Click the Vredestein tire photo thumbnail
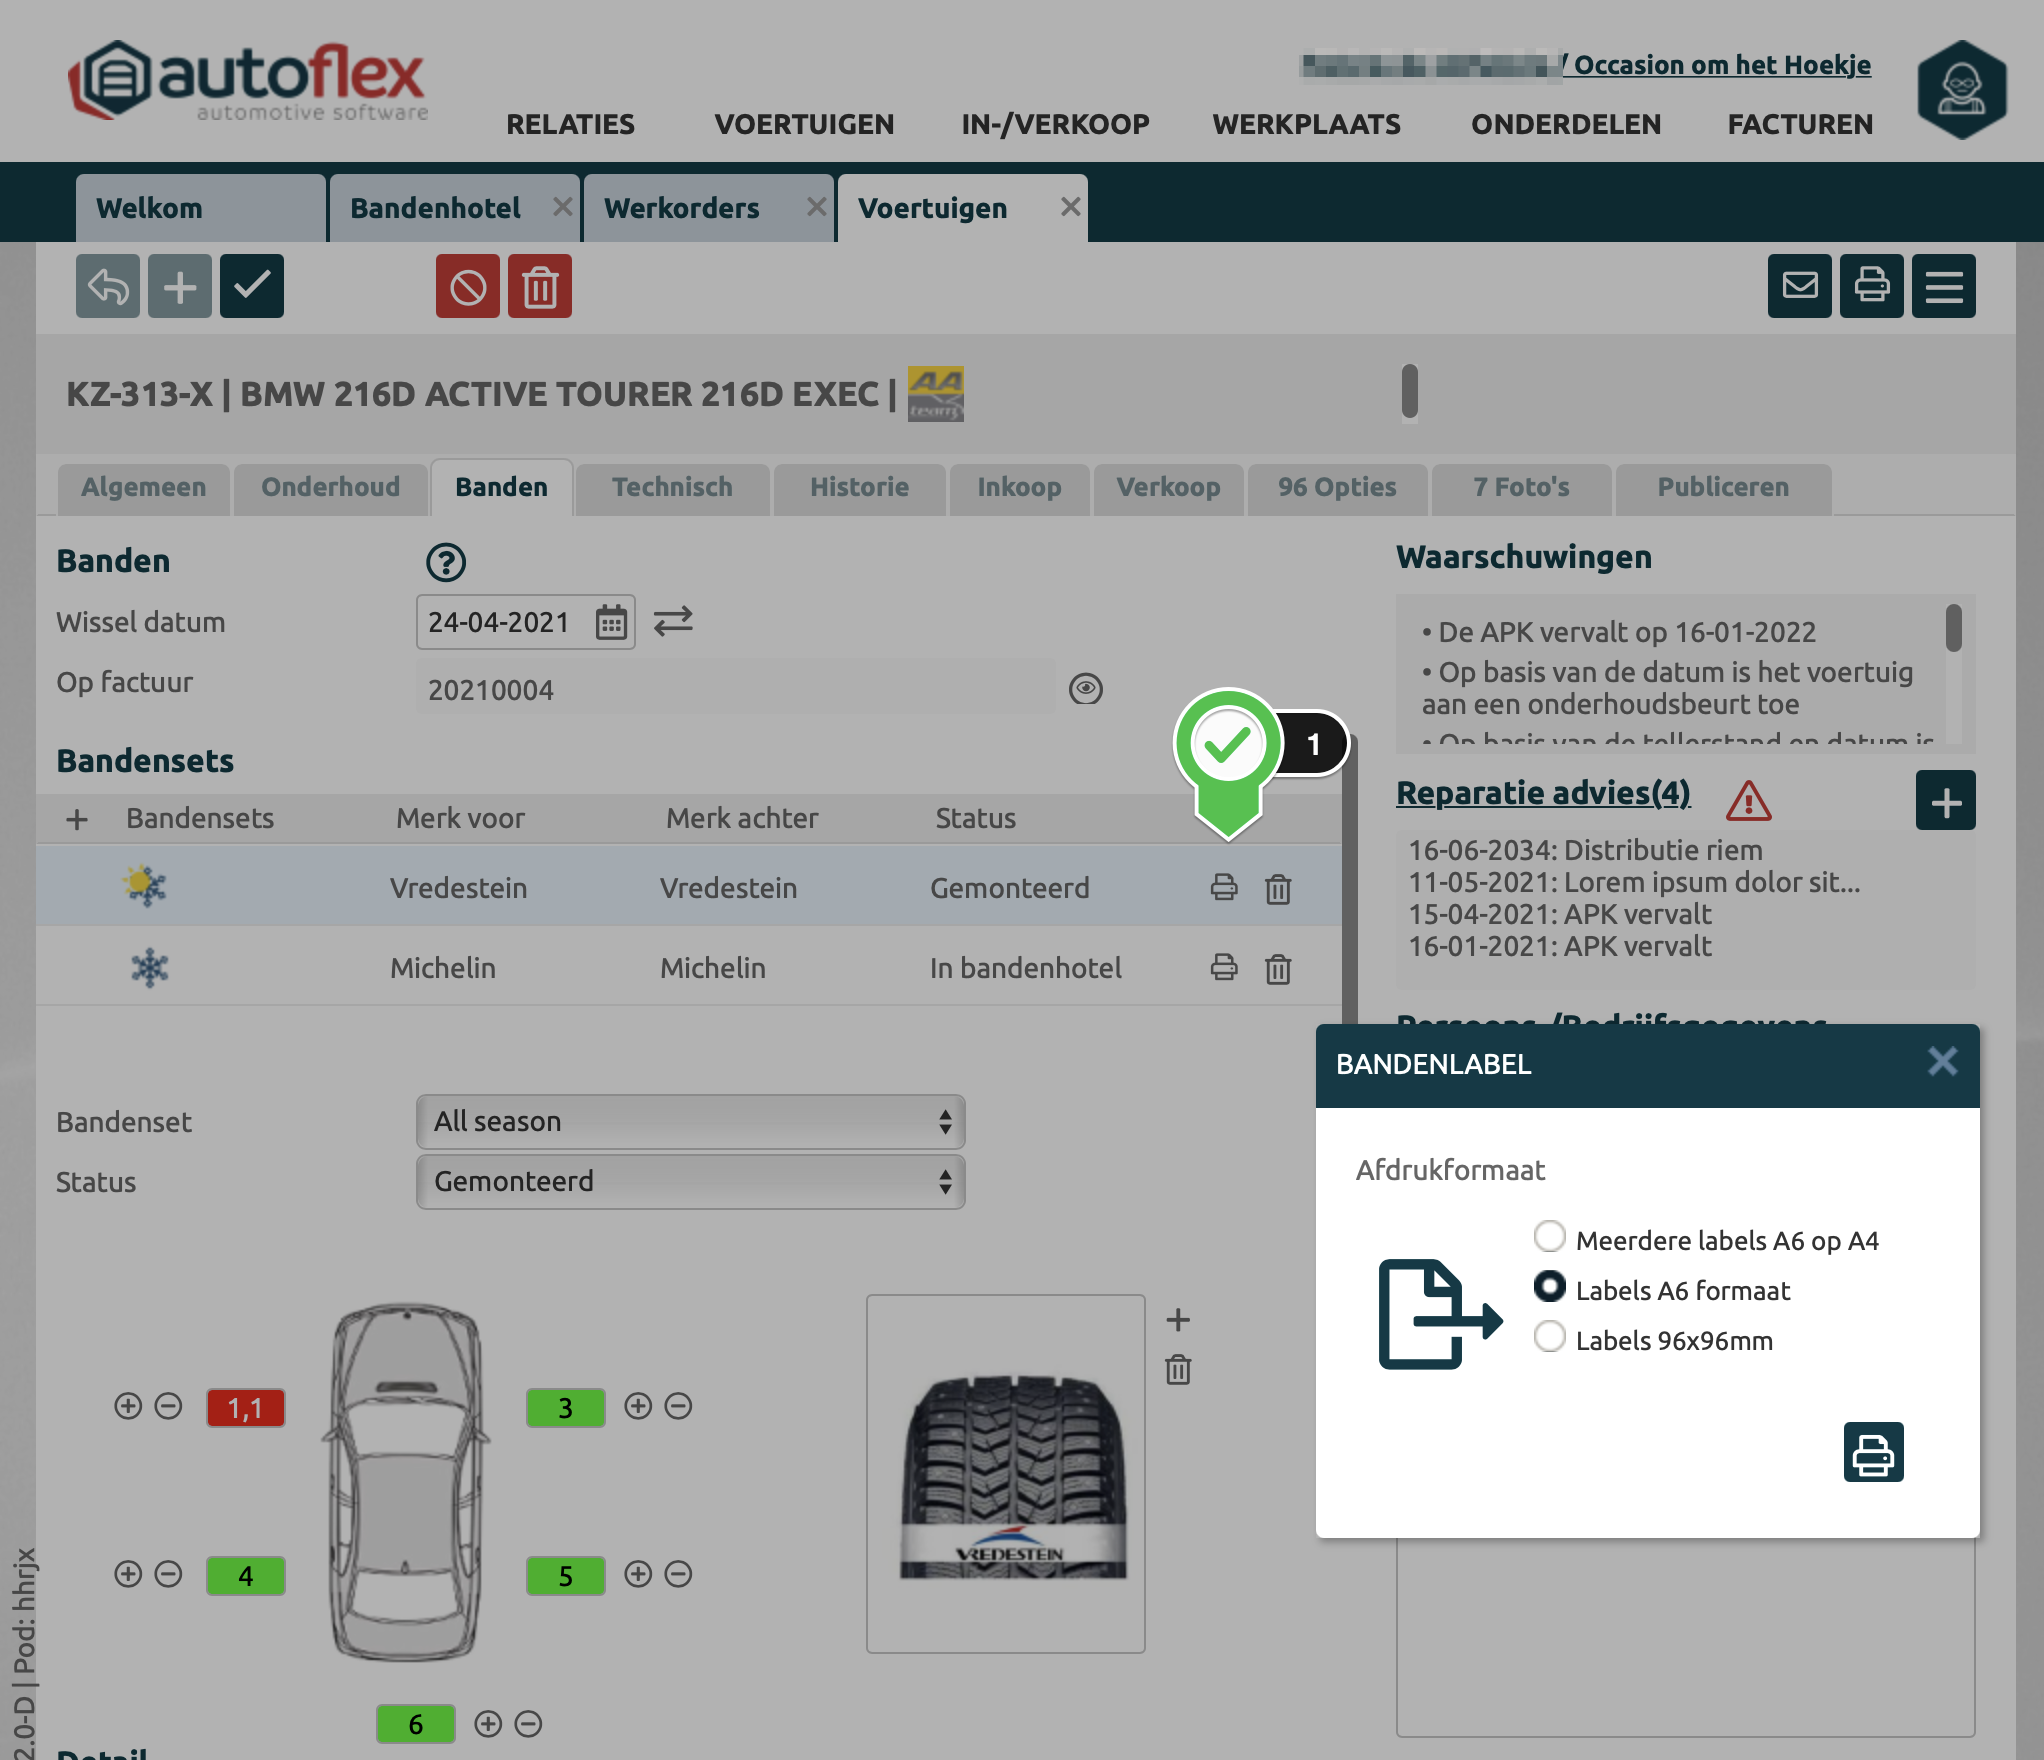 click(x=1005, y=1473)
